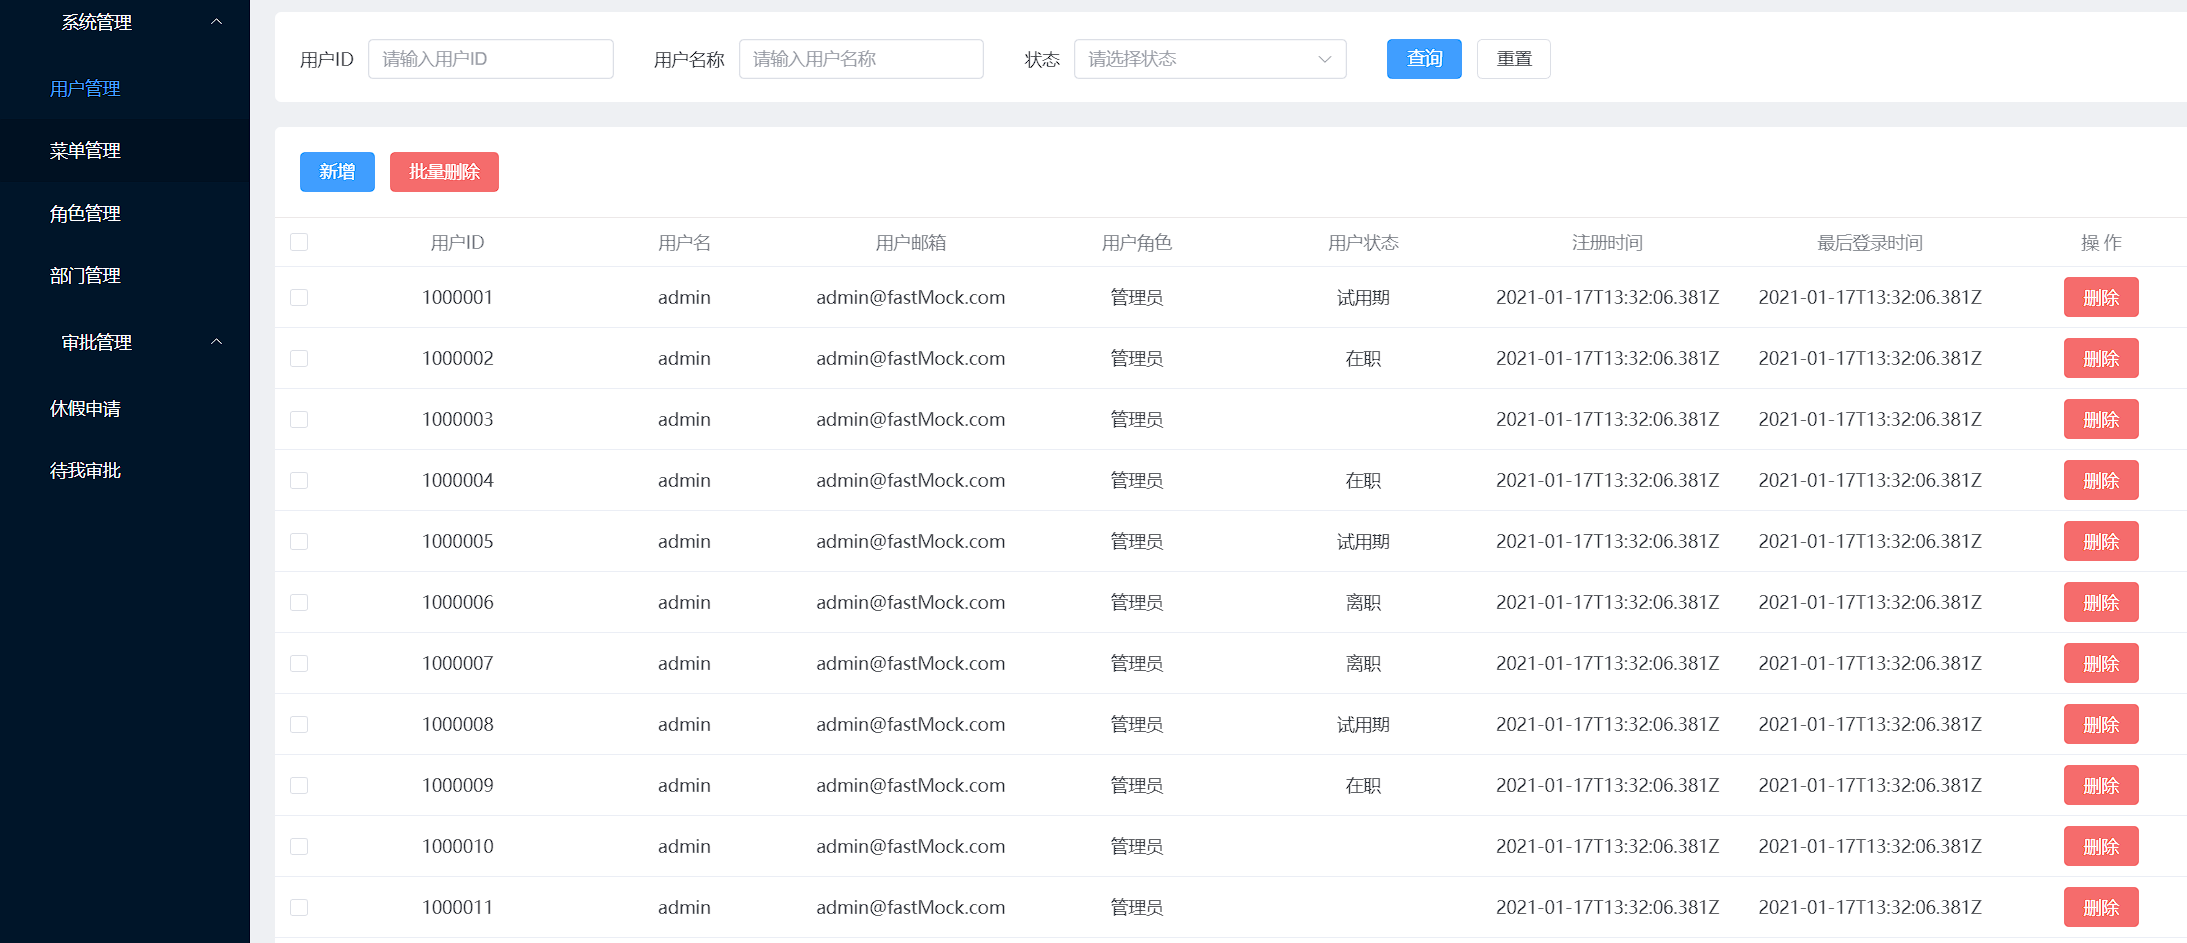Collapse the 系统管理 menu group
The width and height of the screenshot is (2187, 943).
[x=124, y=22]
